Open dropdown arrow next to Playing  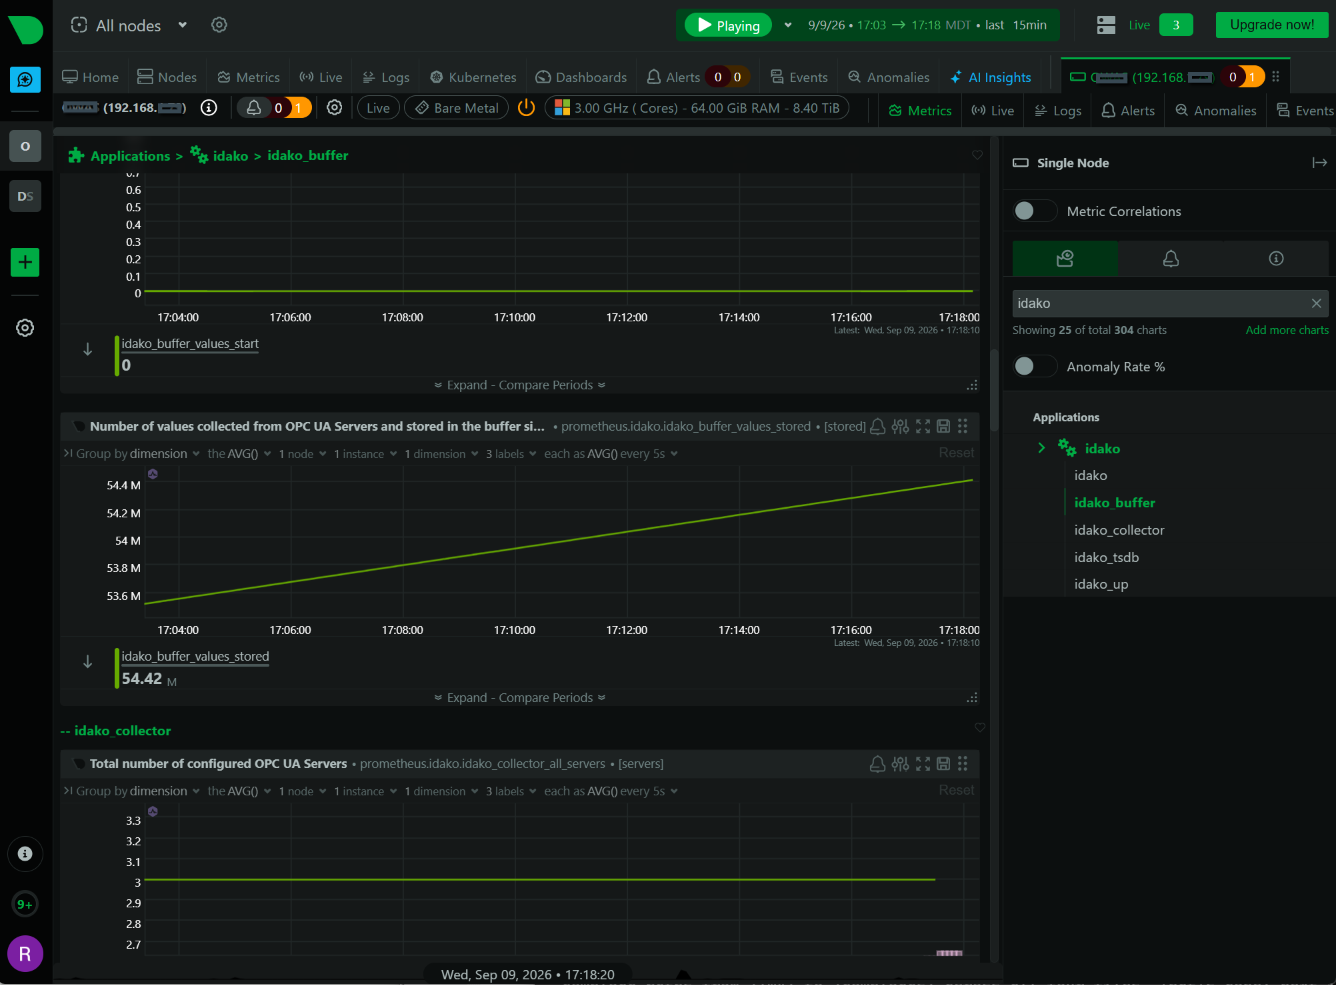(x=788, y=25)
